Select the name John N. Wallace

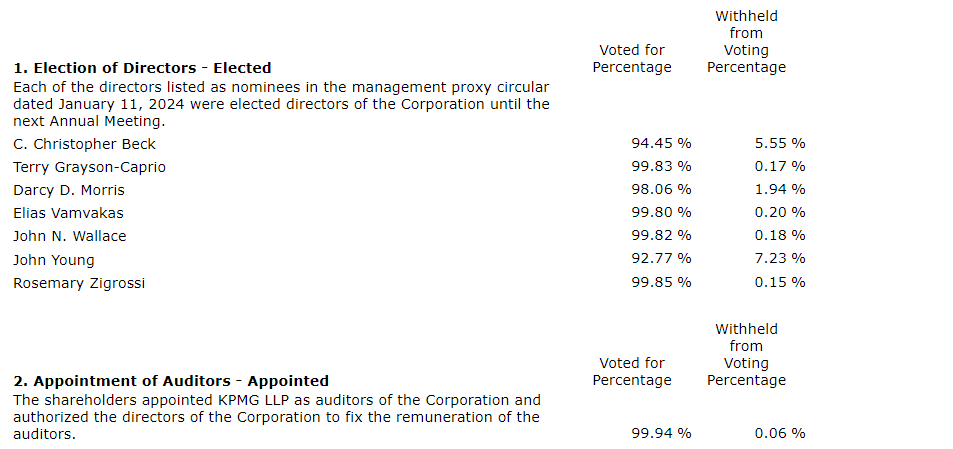point(70,236)
